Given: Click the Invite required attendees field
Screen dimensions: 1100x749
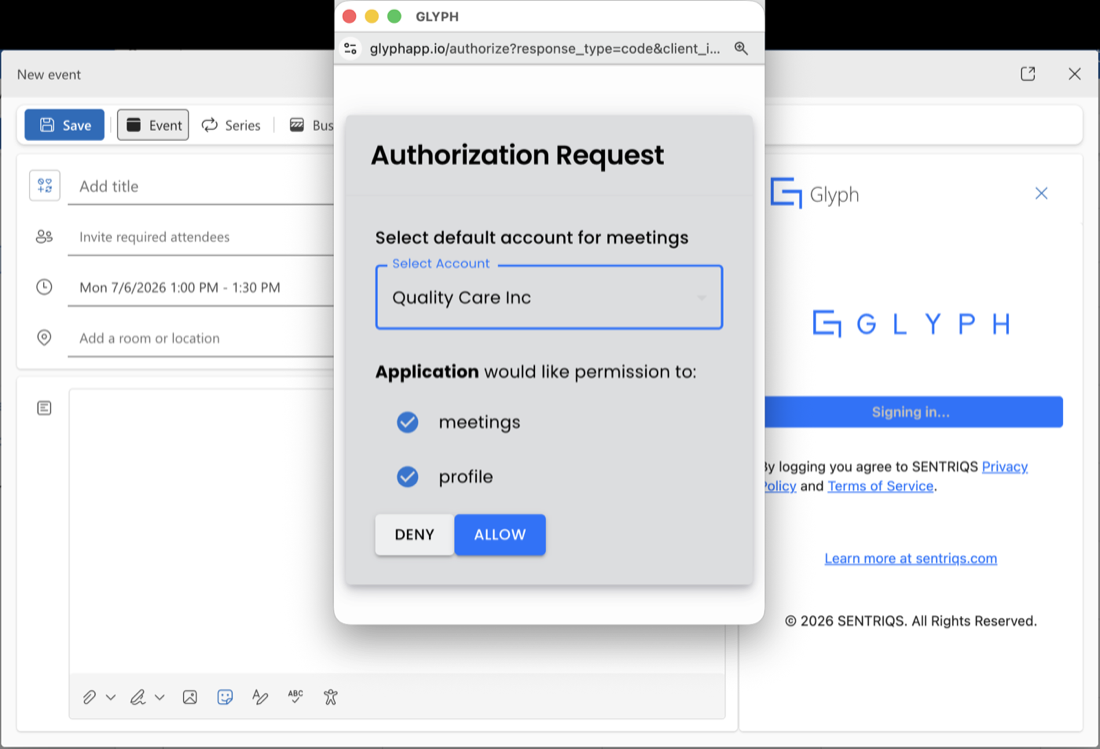Looking at the screenshot, I should [x=201, y=237].
